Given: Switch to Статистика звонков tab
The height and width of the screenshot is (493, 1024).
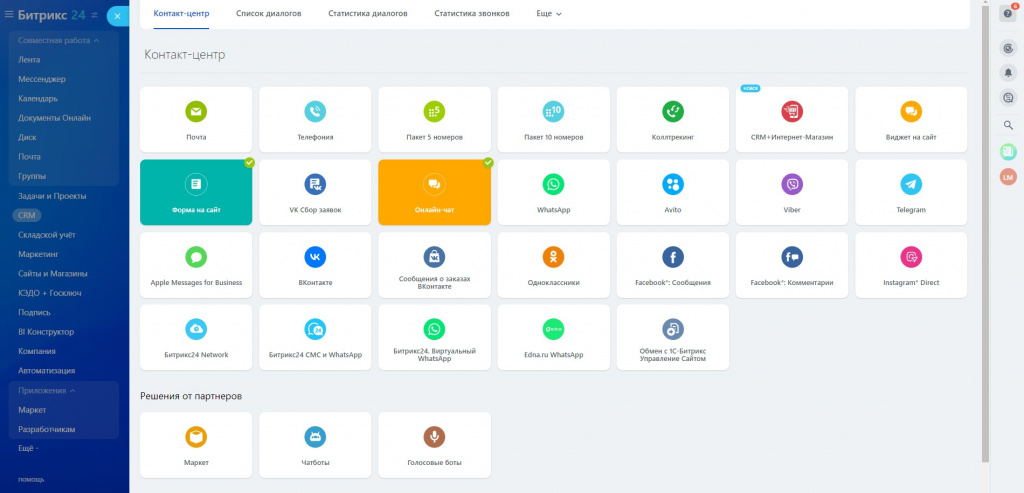Looking at the screenshot, I should click(x=472, y=13).
